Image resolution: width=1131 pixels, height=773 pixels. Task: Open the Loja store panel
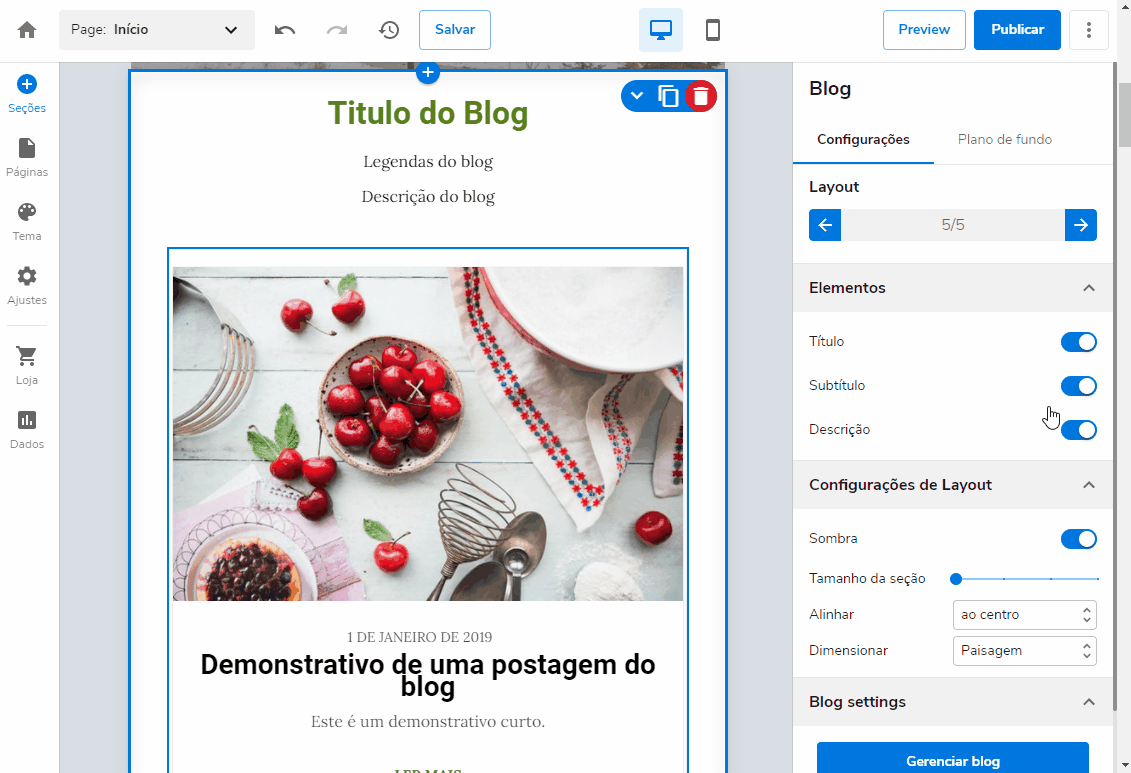(x=27, y=366)
